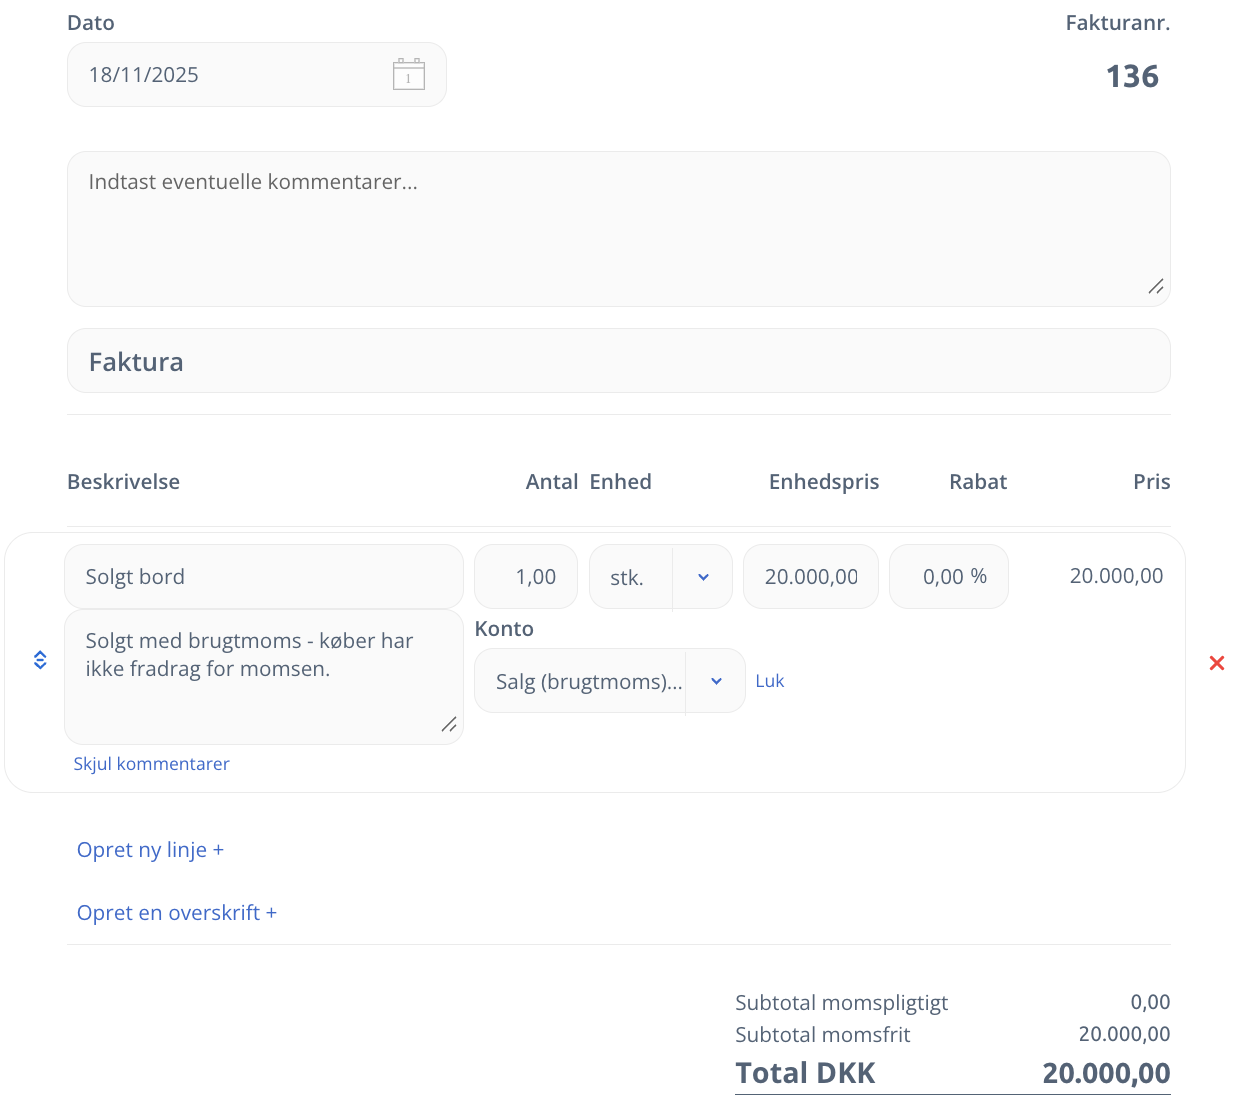Viewport: 1244px width, 1120px height.
Task: Click the Enhedspris field with 20.000,00
Action: [810, 577]
